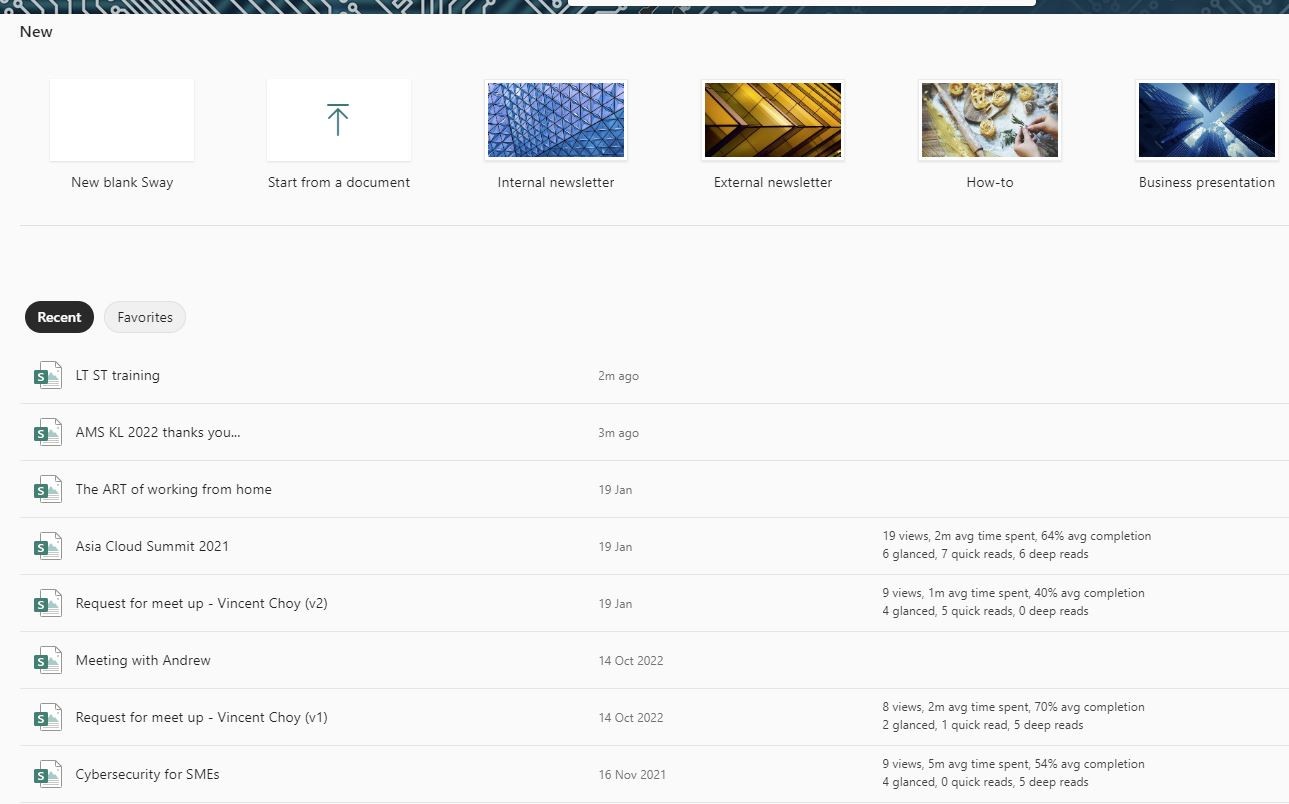1289x804 pixels.
Task: Click the upload arrow icon in Start from a document
Action: tap(338, 118)
